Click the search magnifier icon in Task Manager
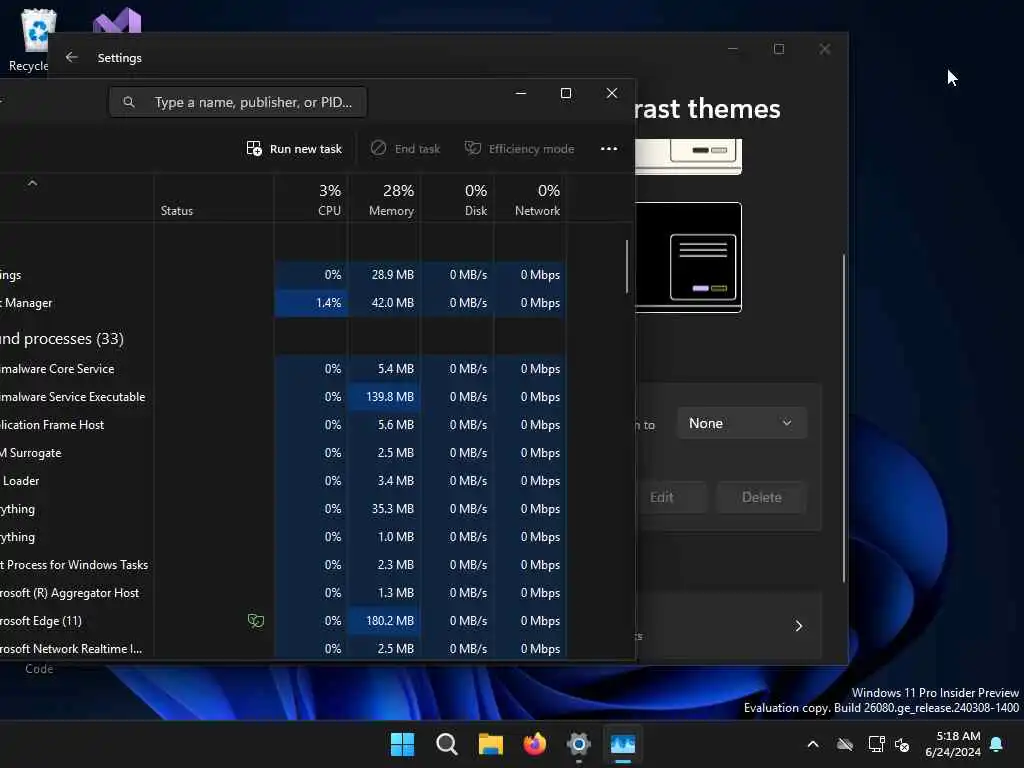Screen dimensions: 1024x768 (129, 103)
